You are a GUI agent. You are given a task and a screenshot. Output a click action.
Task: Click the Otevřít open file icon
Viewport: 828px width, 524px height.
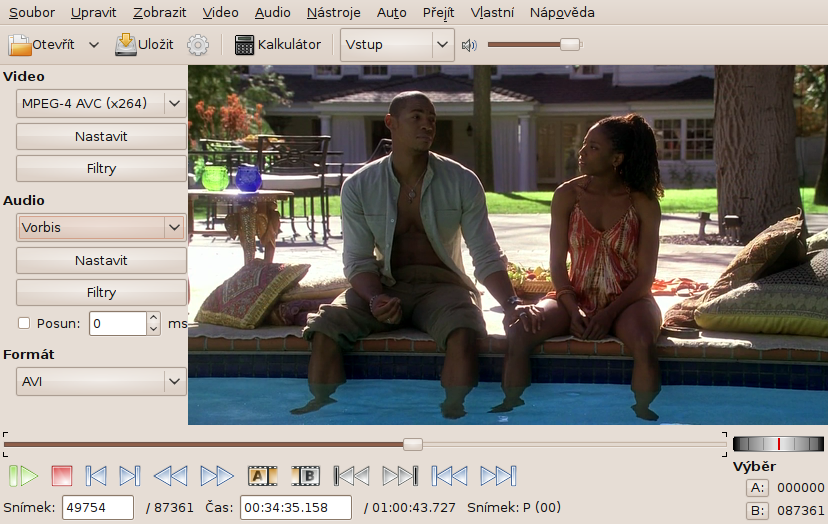coord(20,45)
